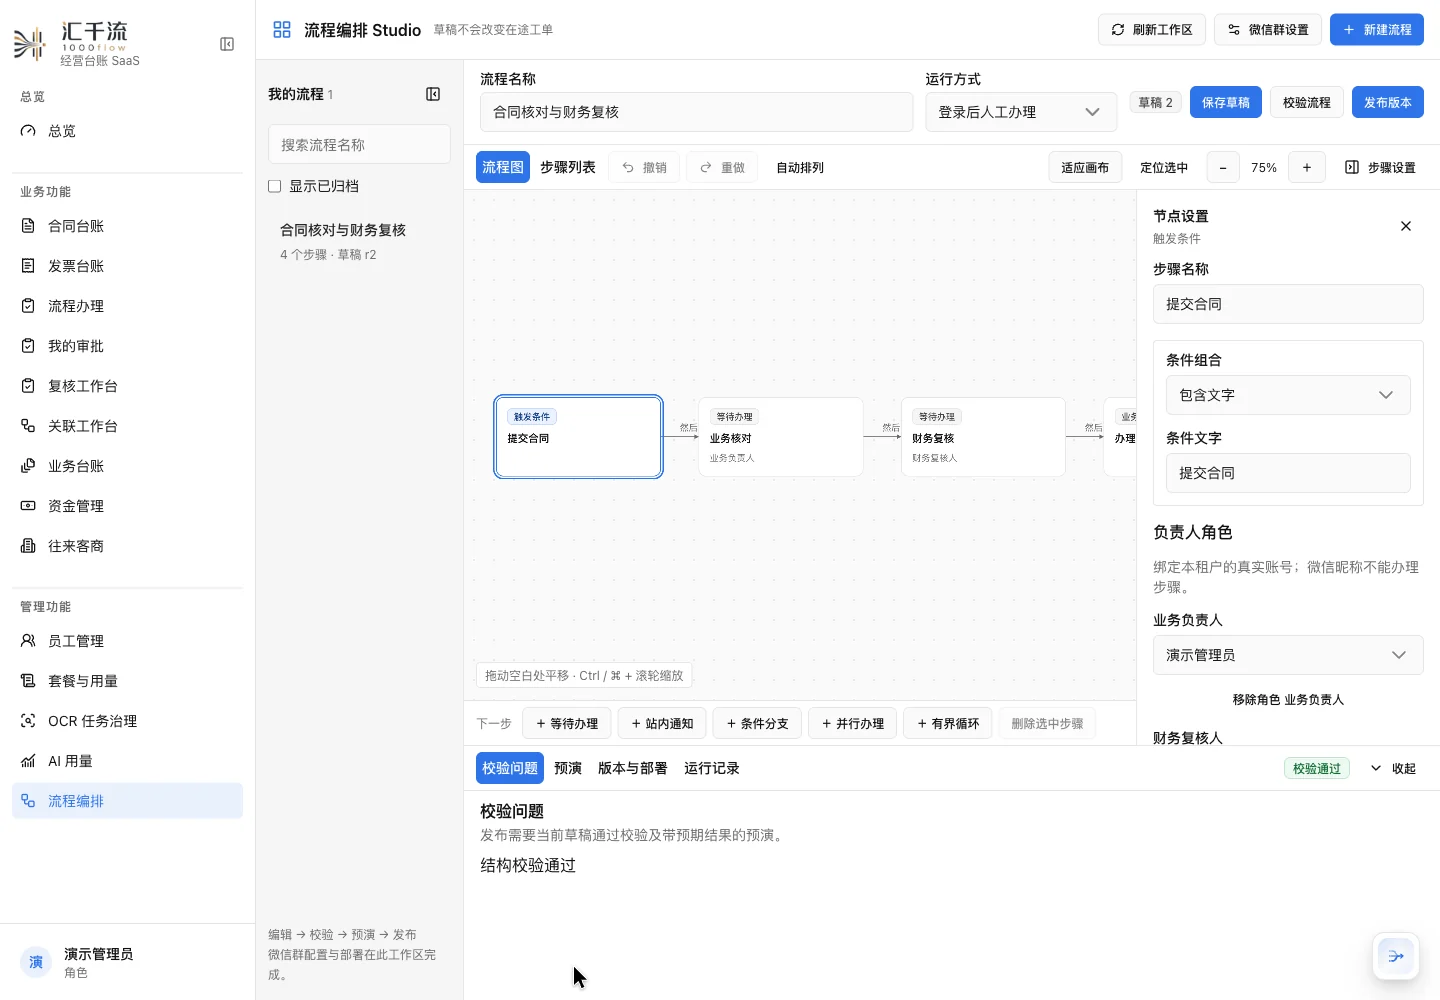Image resolution: width=1440 pixels, height=1000 pixels.
Task: Click 新建流程 button
Action: (x=1377, y=30)
